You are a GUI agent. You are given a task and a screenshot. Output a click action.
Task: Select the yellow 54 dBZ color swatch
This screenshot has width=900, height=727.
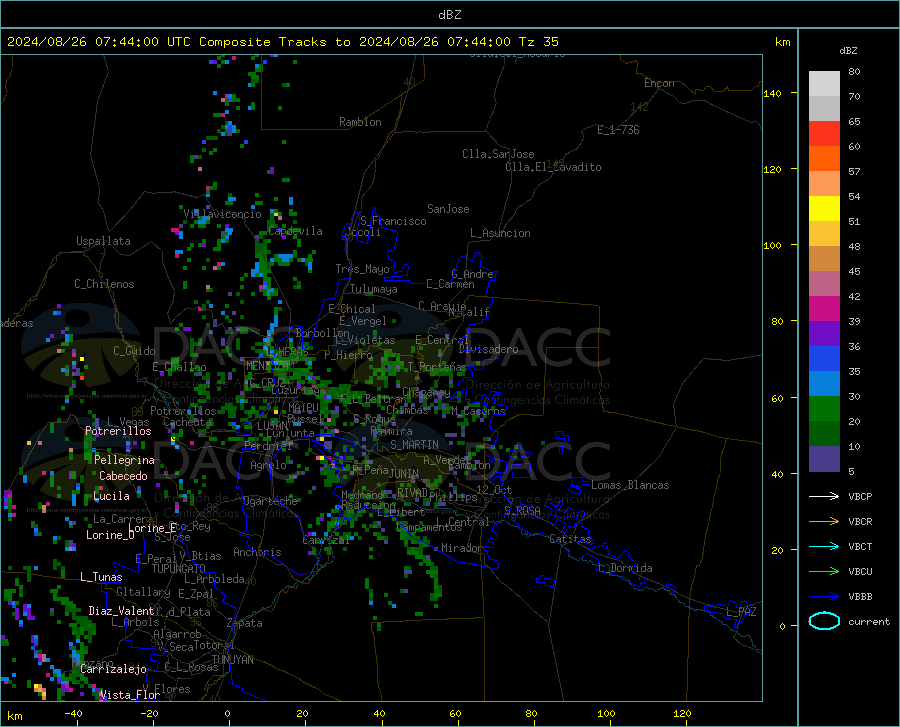tap(824, 209)
